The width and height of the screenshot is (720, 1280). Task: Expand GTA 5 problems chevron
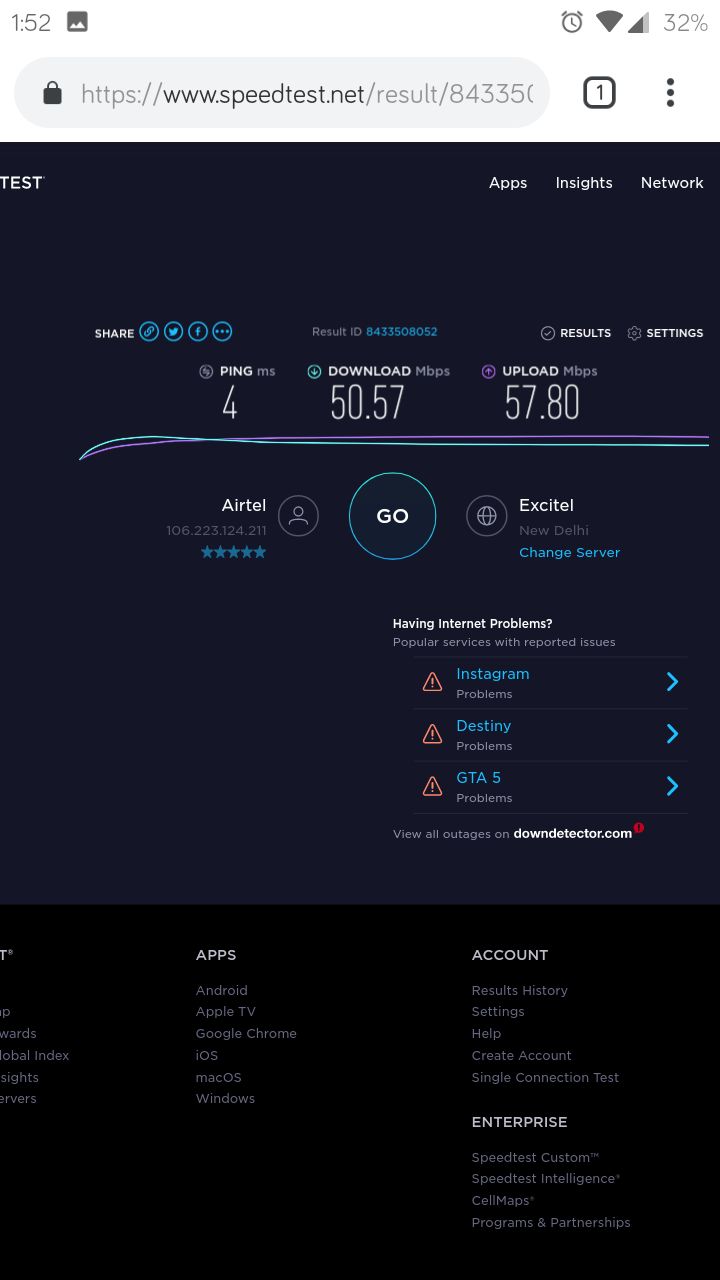point(673,786)
